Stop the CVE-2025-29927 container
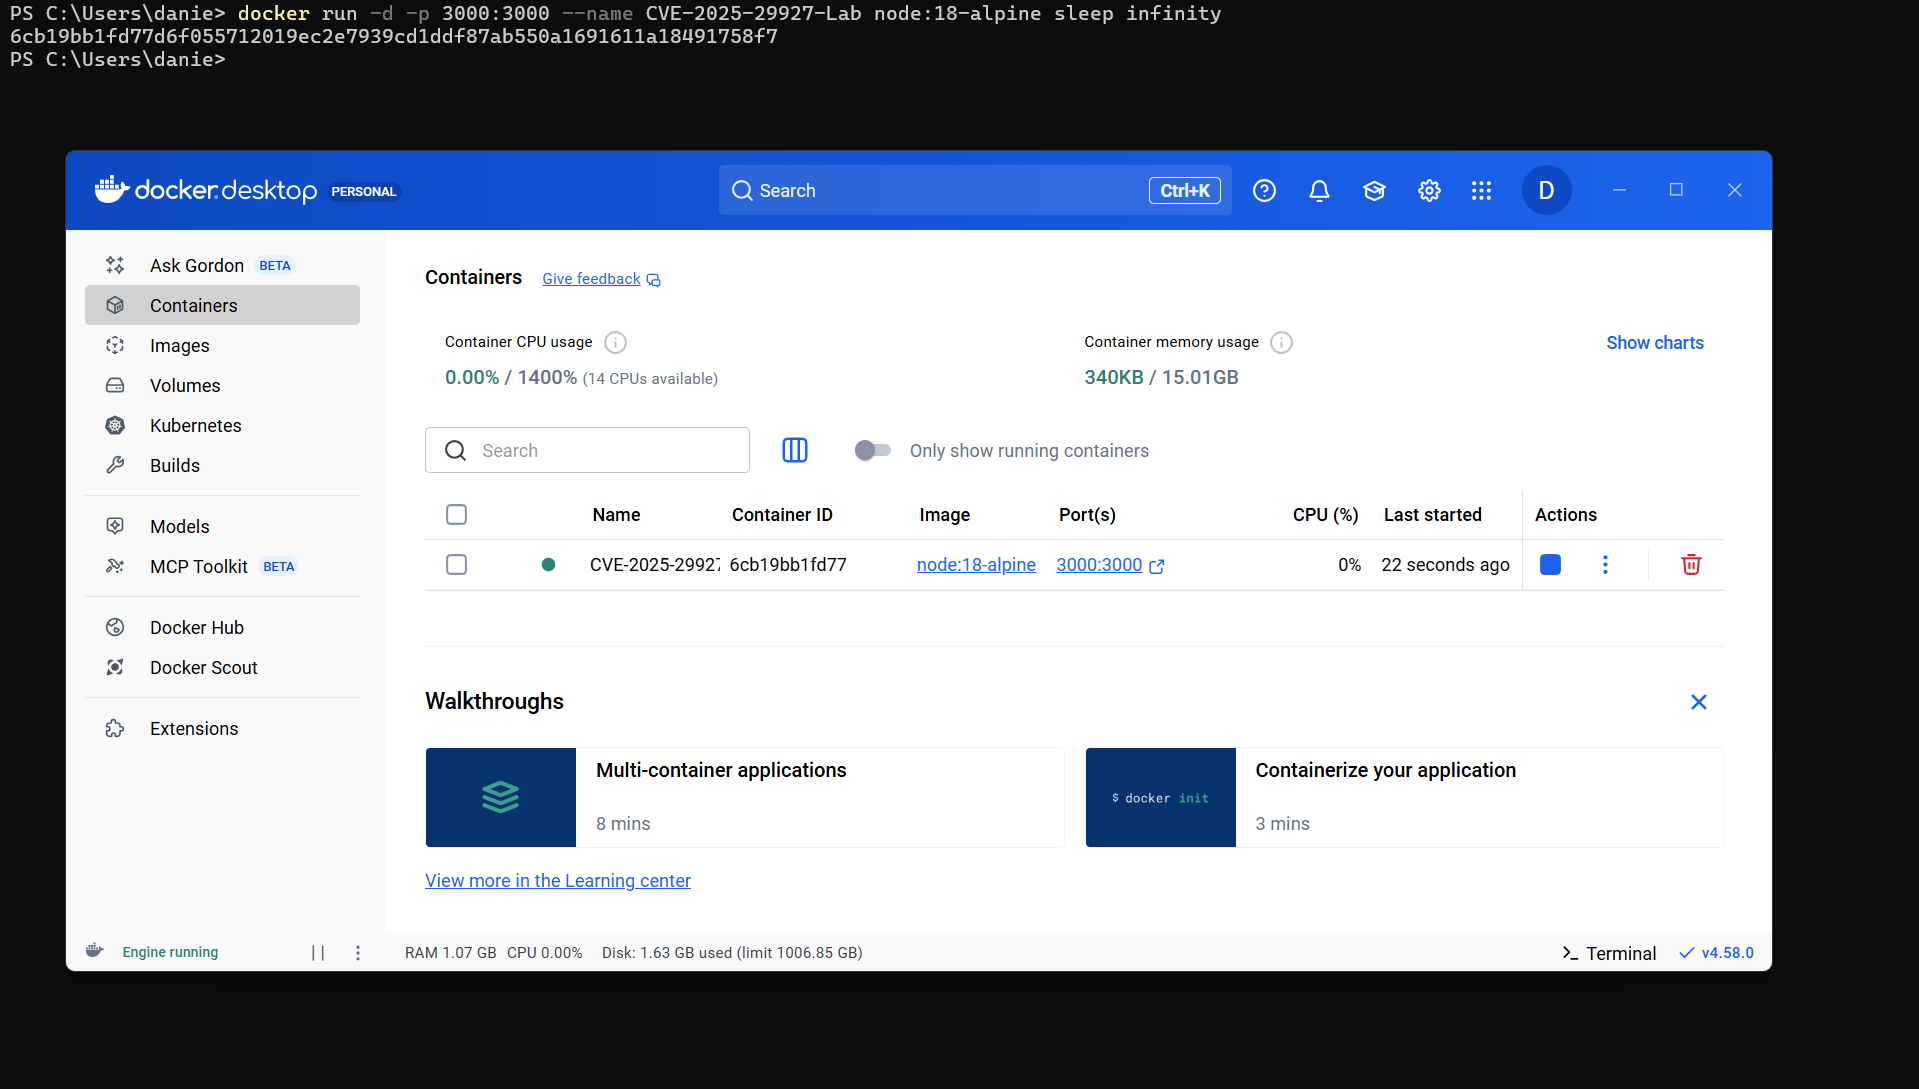The height and width of the screenshot is (1089, 1919). [x=1550, y=565]
